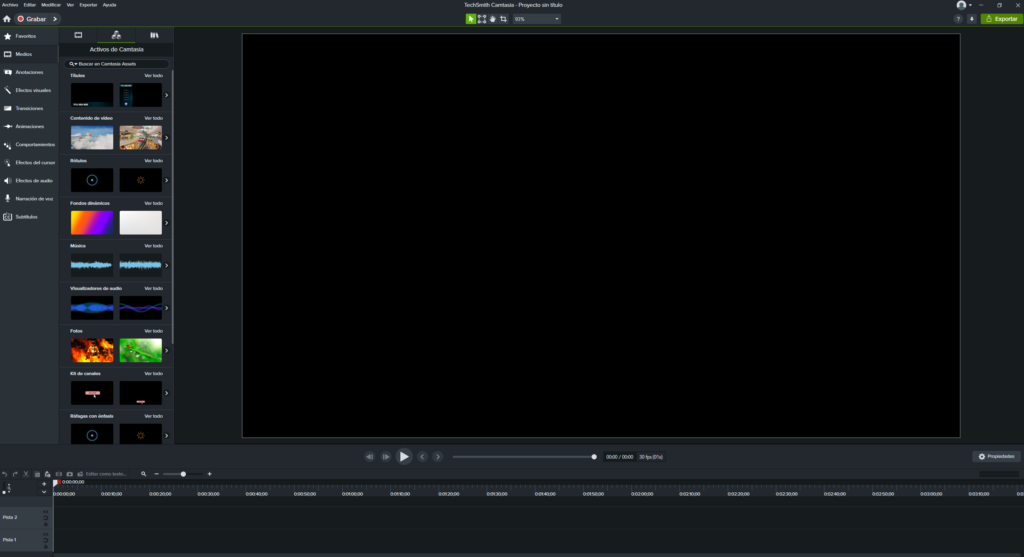The width and height of the screenshot is (1024, 557).
Task: Click the Paste icon in timeline toolbar
Action: pyautogui.click(x=48, y=474)
